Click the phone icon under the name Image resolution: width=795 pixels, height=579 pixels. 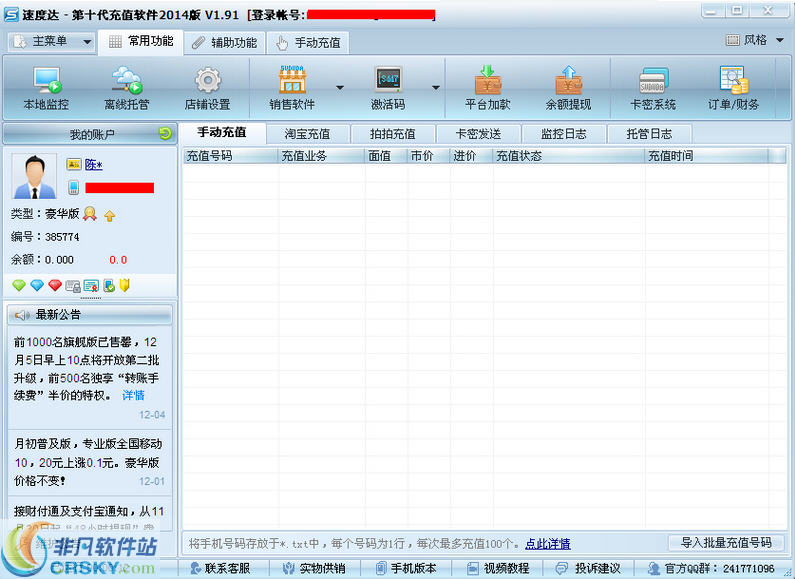pyautogui.click(x=74, y=188)
